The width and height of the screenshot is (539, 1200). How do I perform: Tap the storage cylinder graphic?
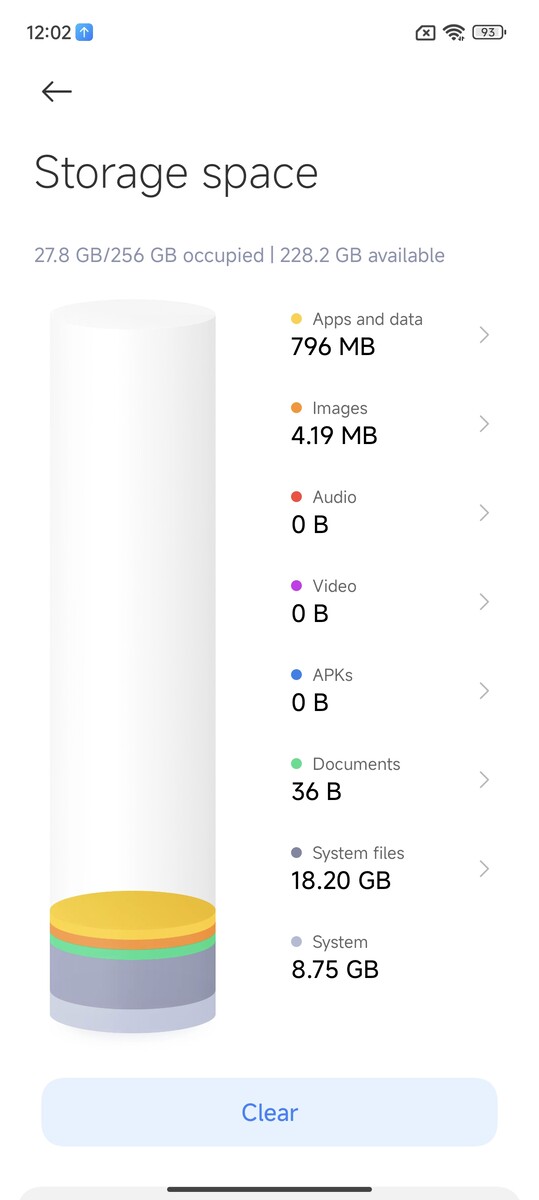tap(133, 667)
